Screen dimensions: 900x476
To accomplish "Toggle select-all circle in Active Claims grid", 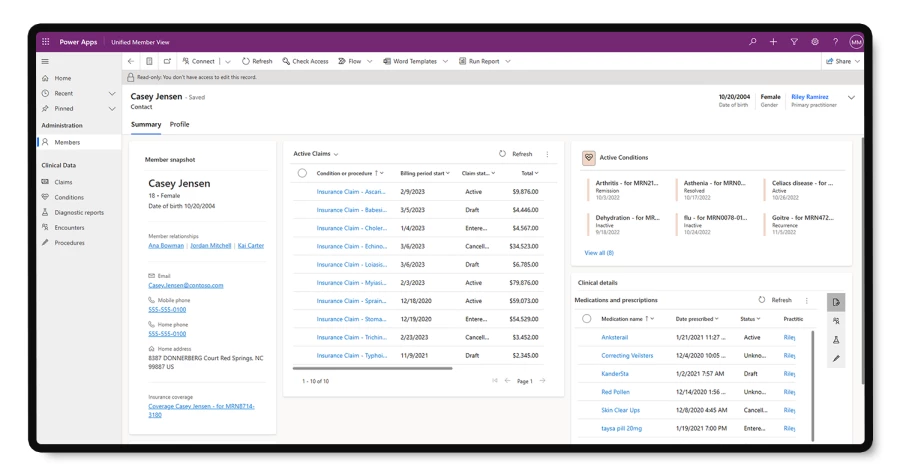I will 302,173.
